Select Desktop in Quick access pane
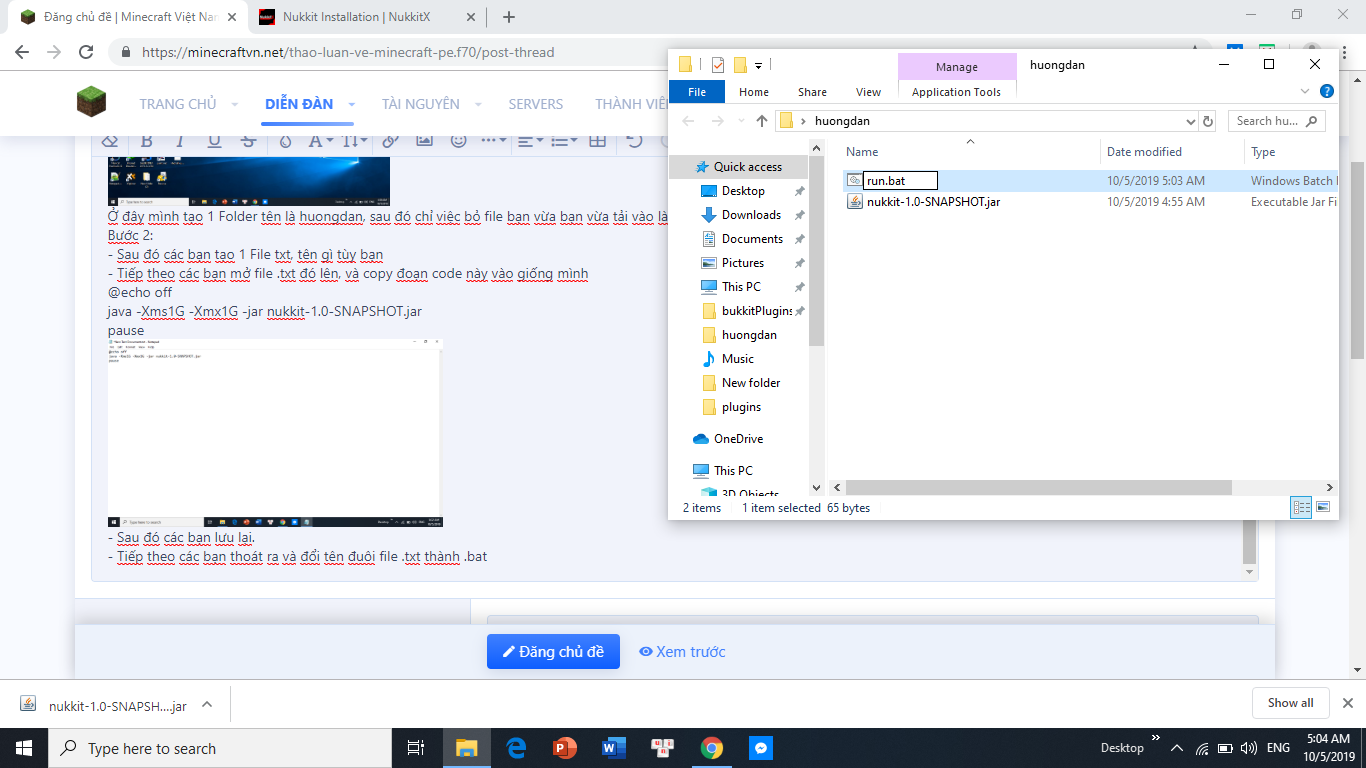Screen dimensions: 1366x768 click(743, 191)
